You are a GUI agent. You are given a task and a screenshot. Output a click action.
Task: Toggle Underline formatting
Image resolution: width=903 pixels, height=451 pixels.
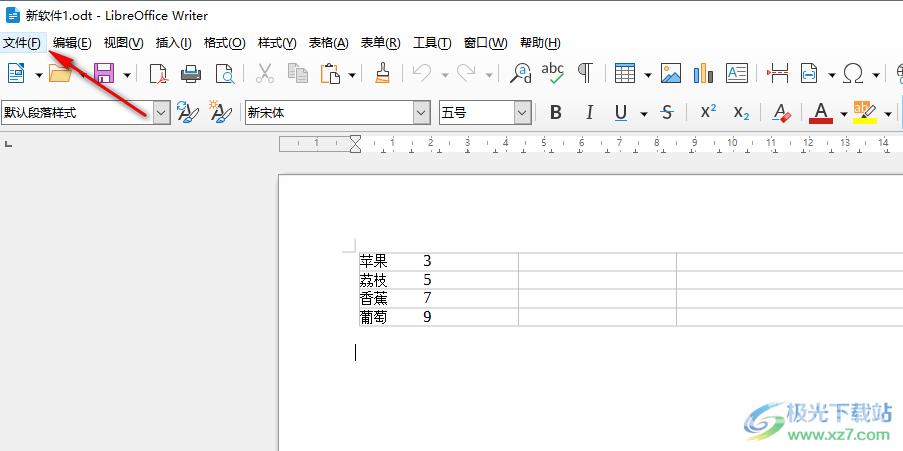click(x=621, y=113)
